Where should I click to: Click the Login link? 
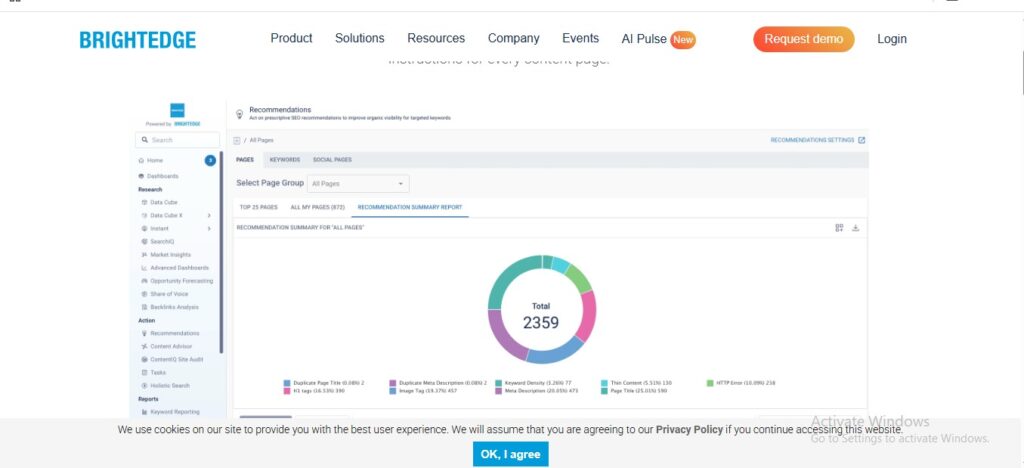pyautogui.click(x=891, y=39)
